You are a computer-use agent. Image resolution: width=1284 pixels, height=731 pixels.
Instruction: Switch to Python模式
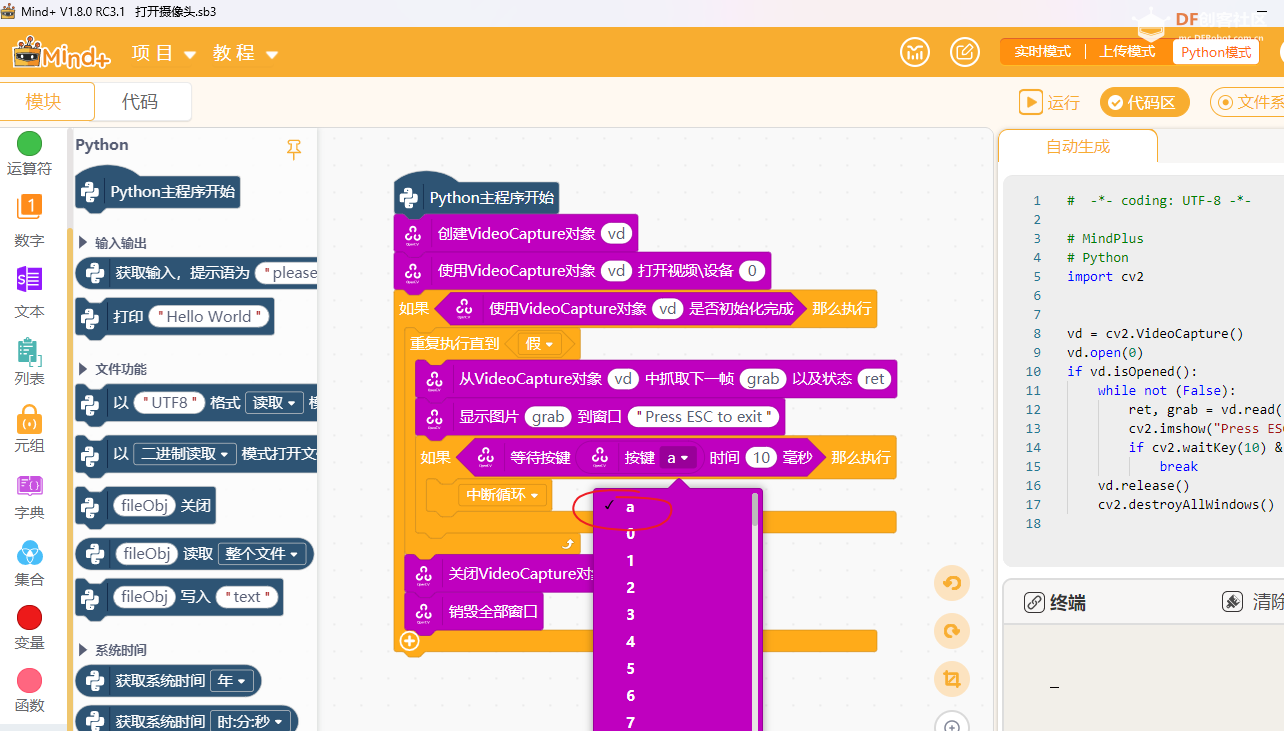pos(1216,52)
